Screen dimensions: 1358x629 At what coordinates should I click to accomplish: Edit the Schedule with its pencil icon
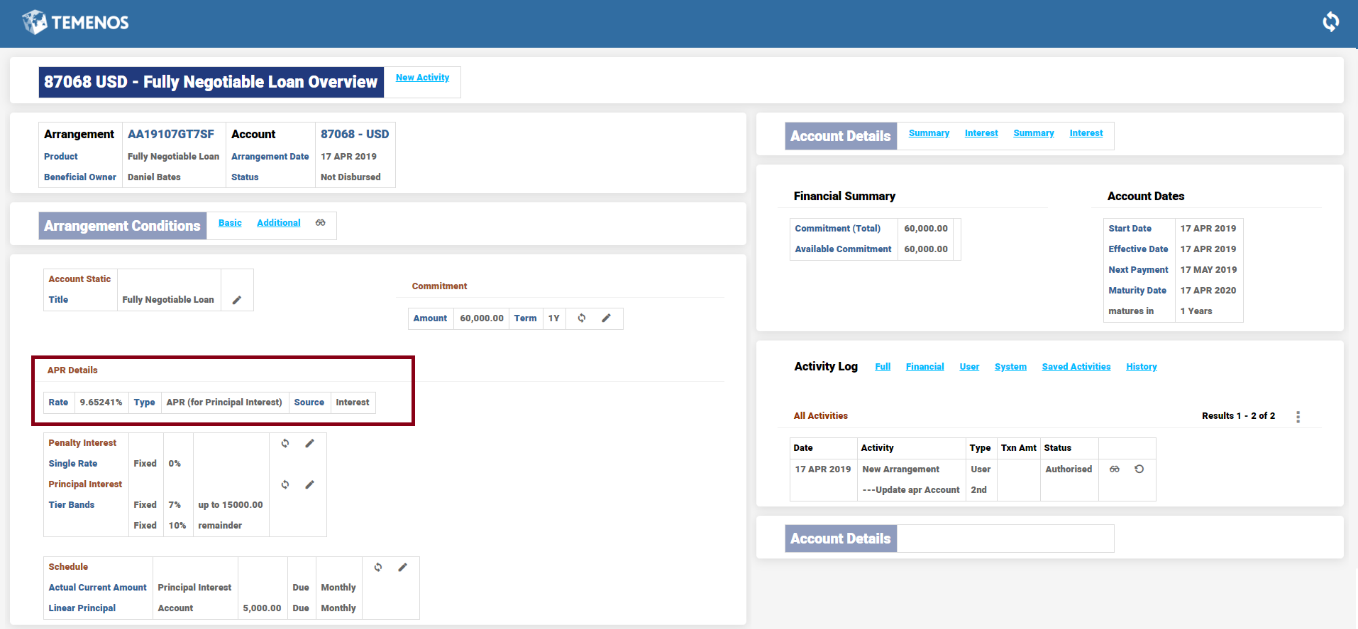[x=402, y=567]
